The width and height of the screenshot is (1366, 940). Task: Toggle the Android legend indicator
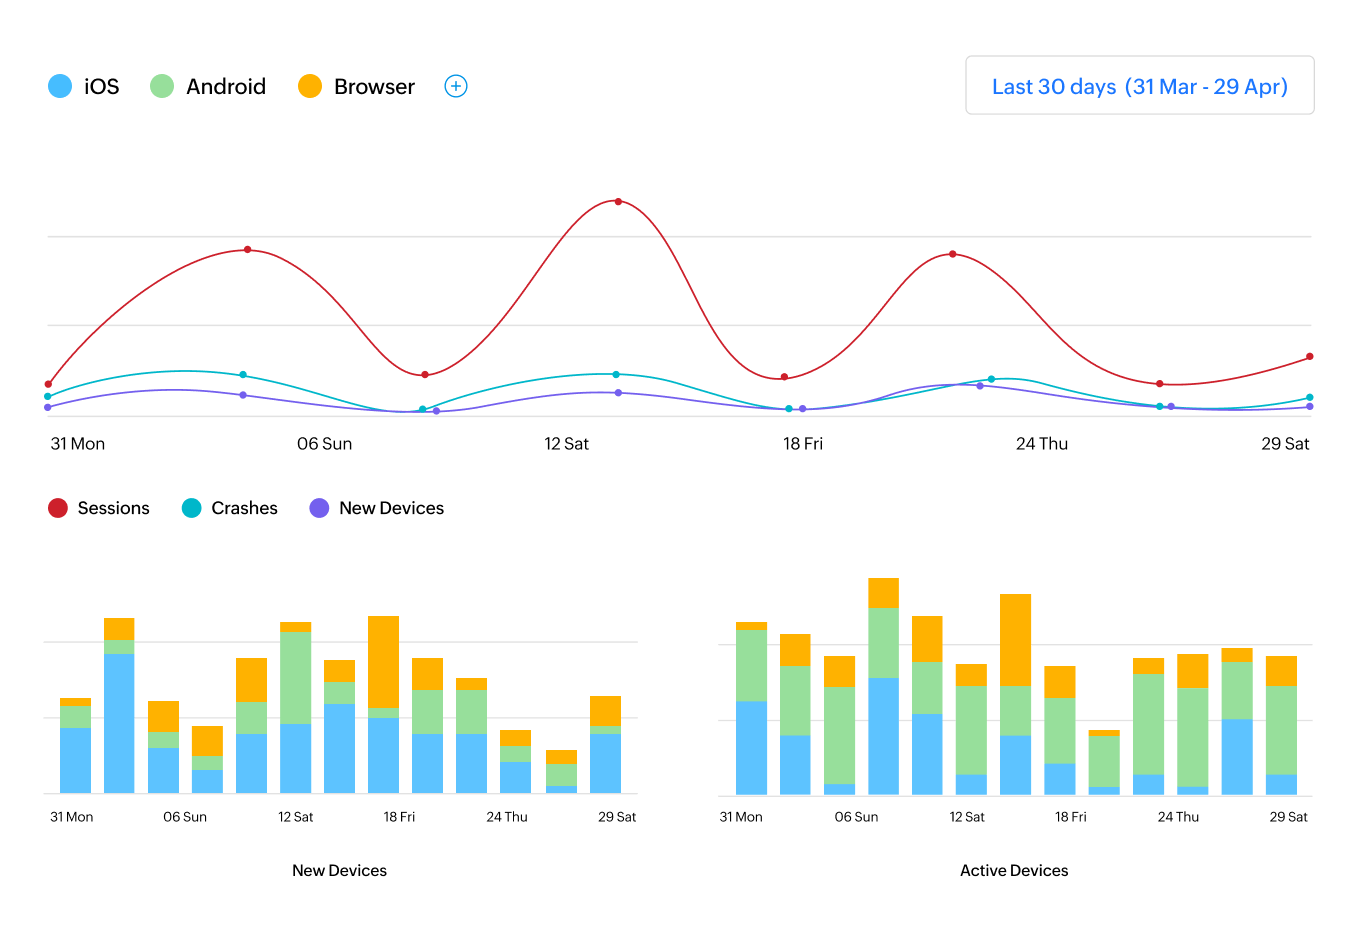[160, 86]
